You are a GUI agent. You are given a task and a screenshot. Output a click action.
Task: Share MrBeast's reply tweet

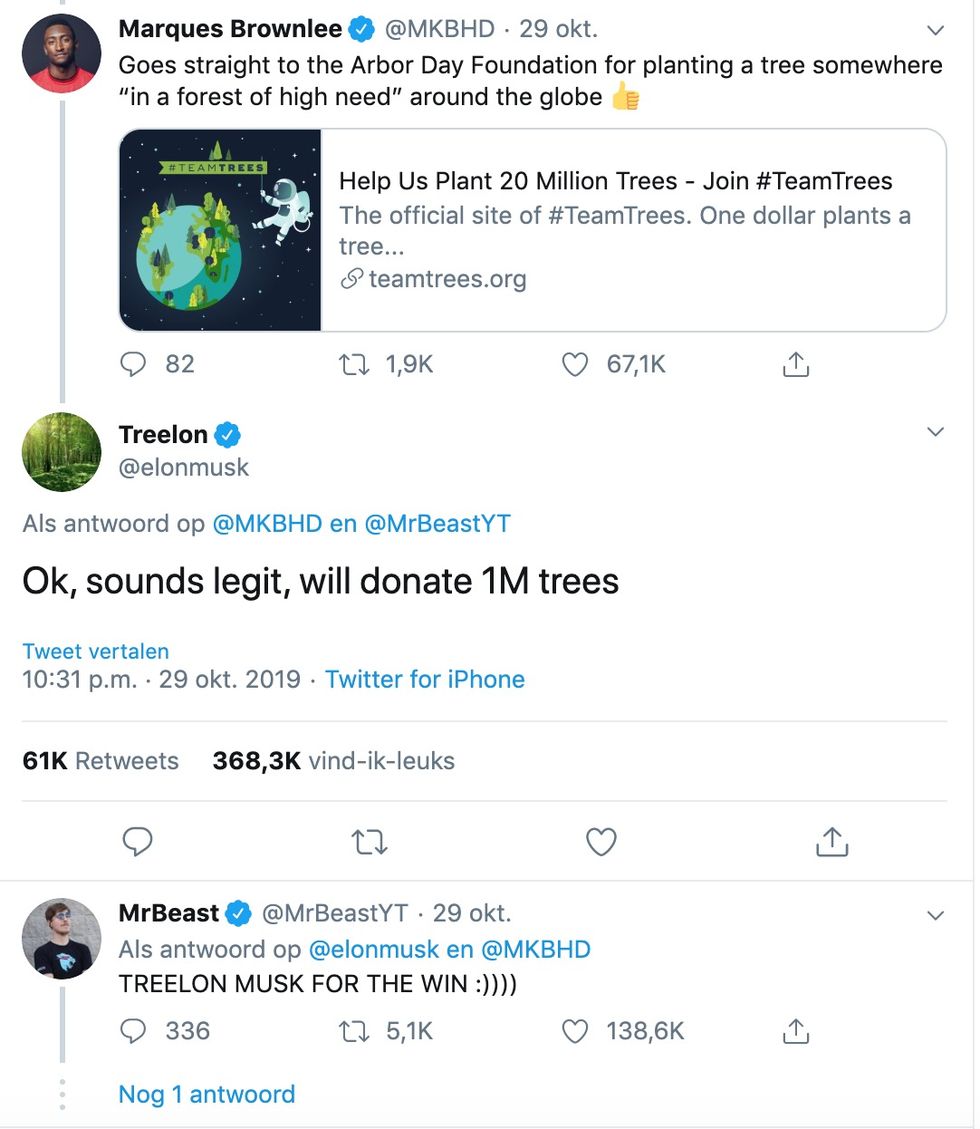point(796,1031)
